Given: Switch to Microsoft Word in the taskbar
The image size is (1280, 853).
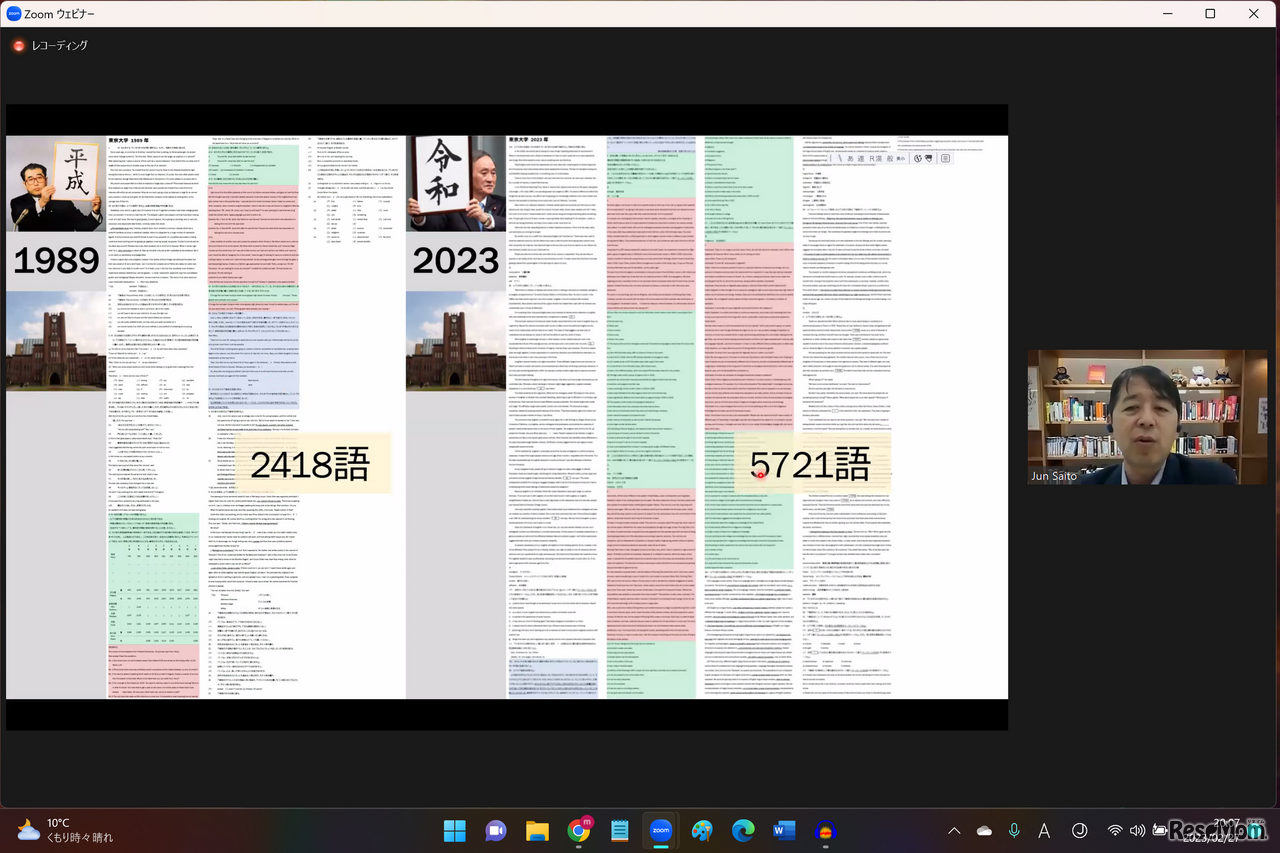Looking at the screenshot, I should (x=784, y=830).
